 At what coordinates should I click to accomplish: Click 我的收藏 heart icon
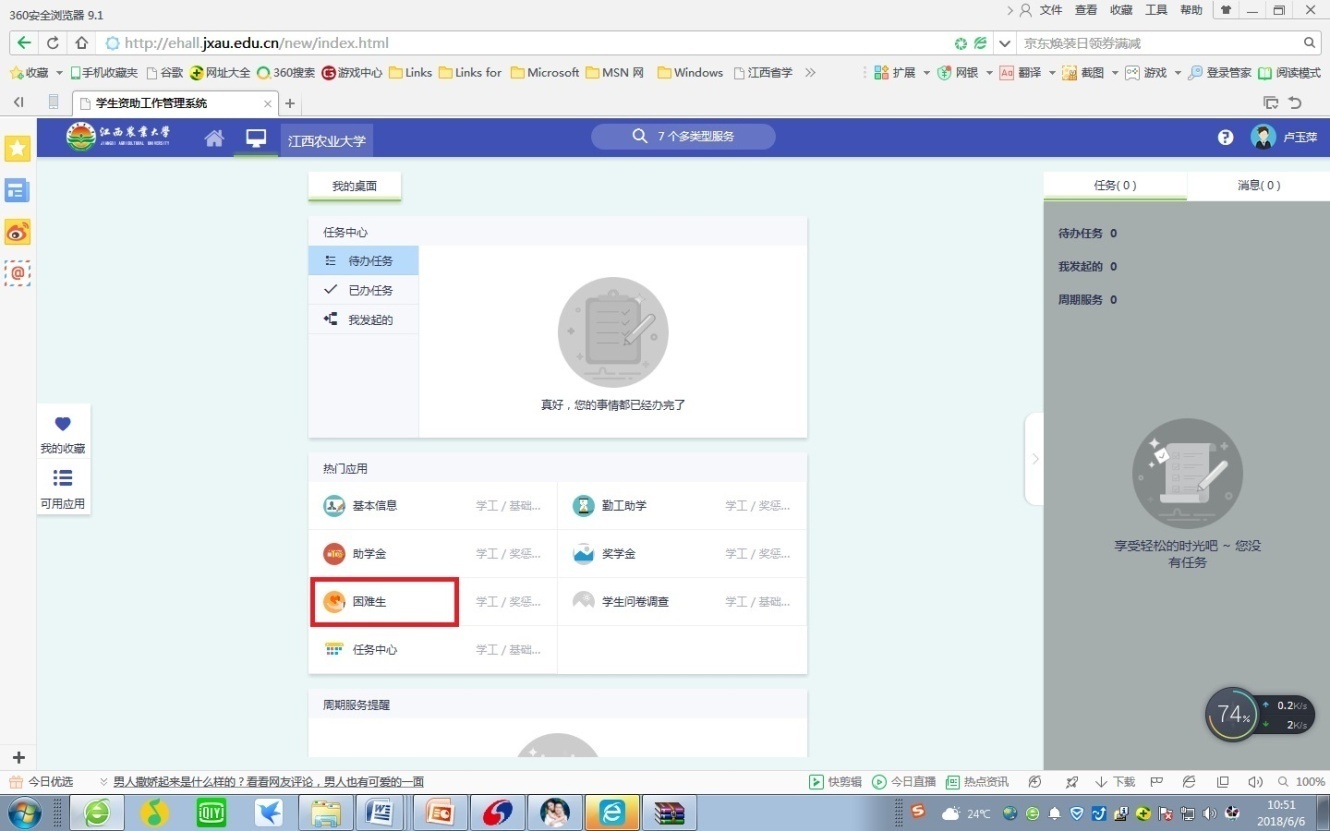point(62,425)
